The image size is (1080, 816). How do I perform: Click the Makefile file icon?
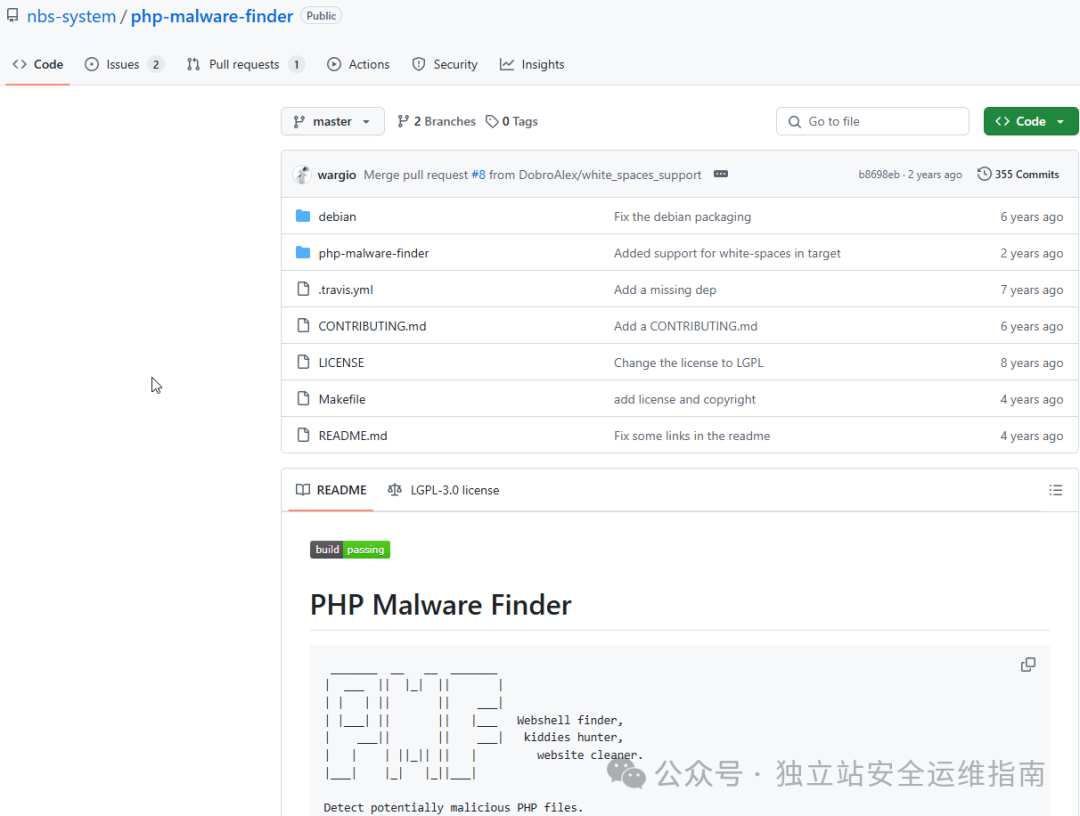tap(303, 399)
